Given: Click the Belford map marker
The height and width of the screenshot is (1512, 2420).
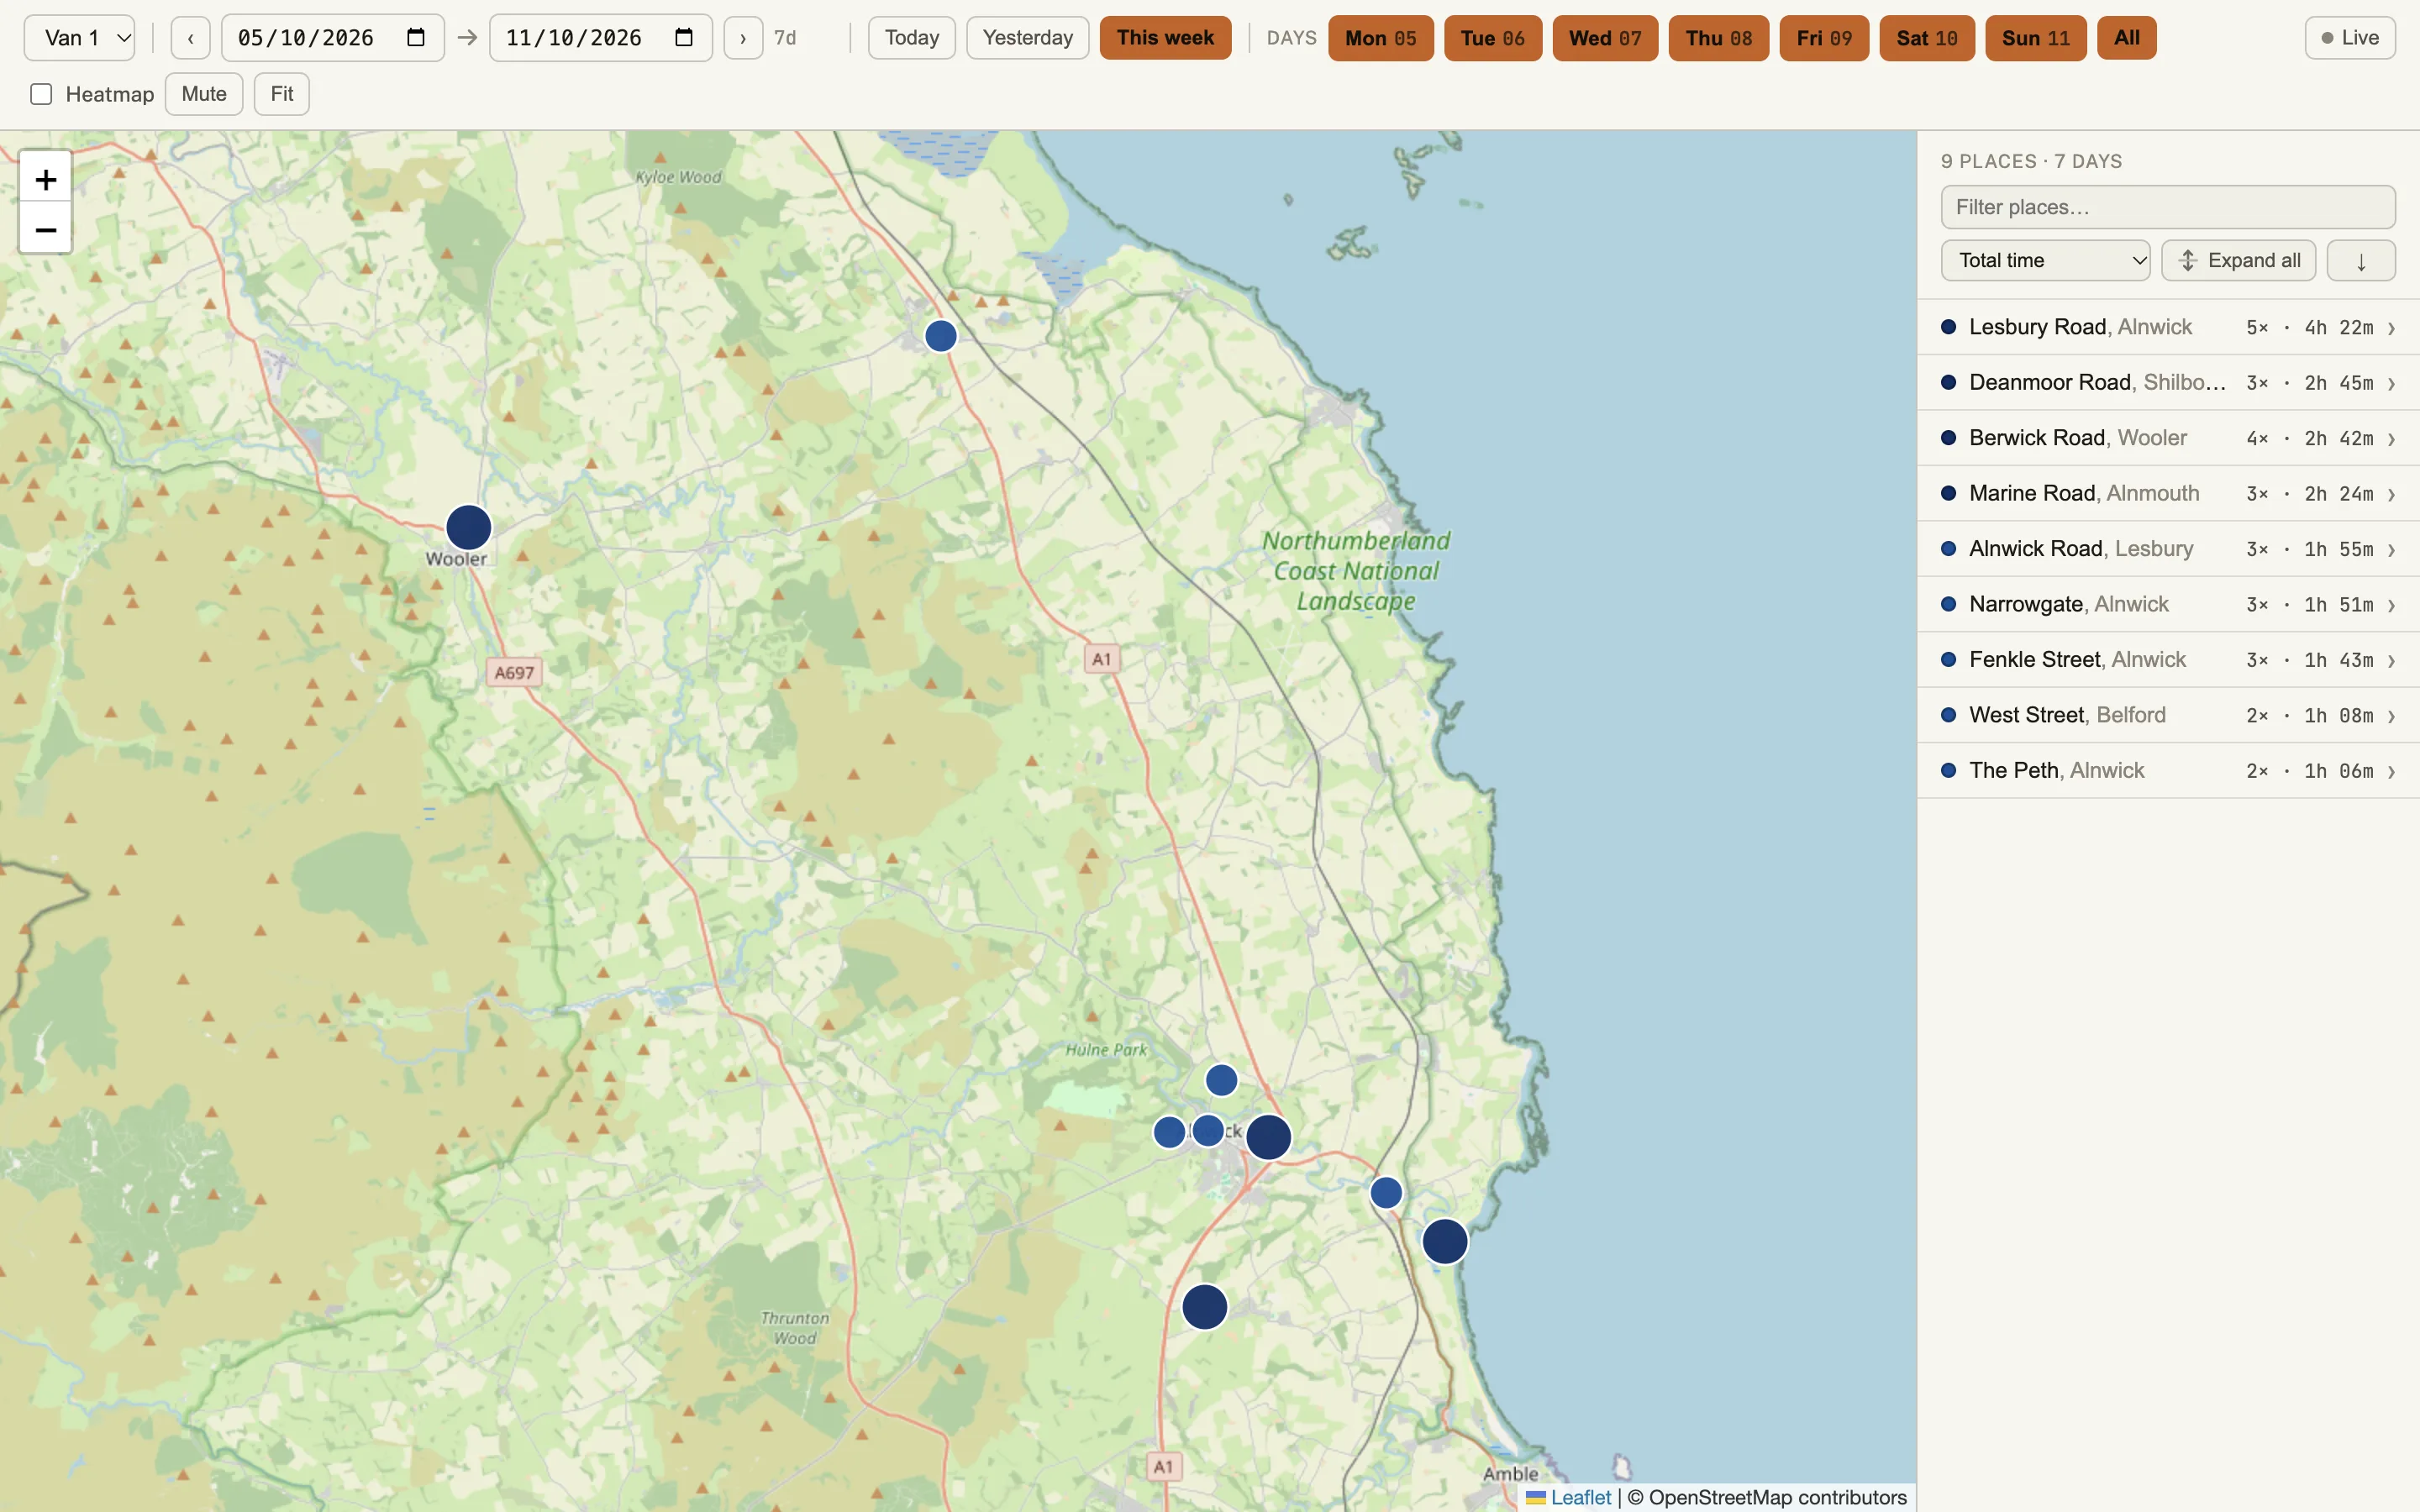Looking at the screenshot, I should point(940,336).
